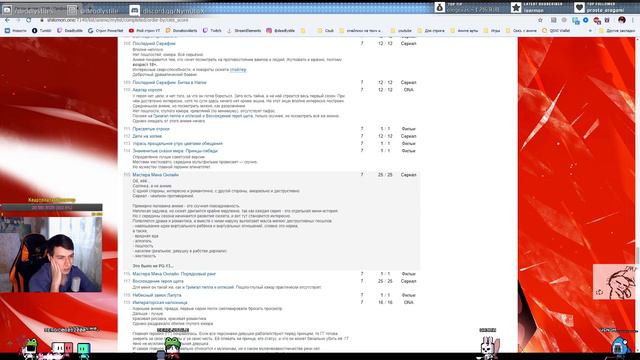The width and height of the screenshot is (640, 360).
Task: Click the streamer webcam overlay
Action: pyautogui.click(x=51, y=254)
